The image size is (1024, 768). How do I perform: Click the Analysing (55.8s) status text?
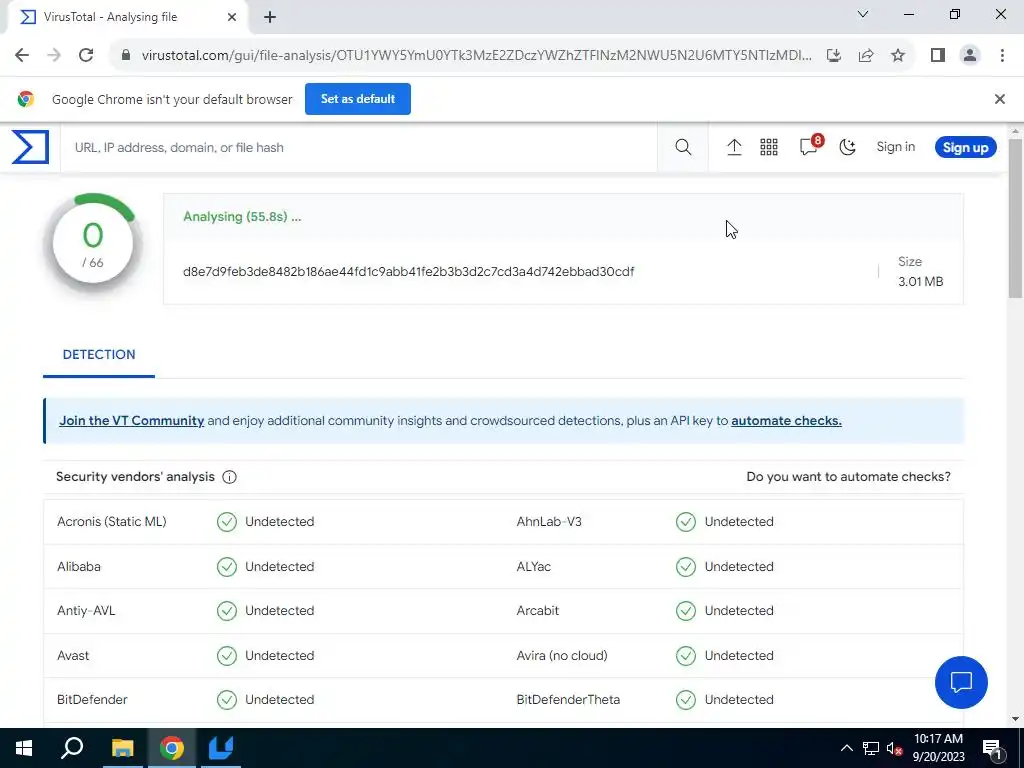[242, 217]
